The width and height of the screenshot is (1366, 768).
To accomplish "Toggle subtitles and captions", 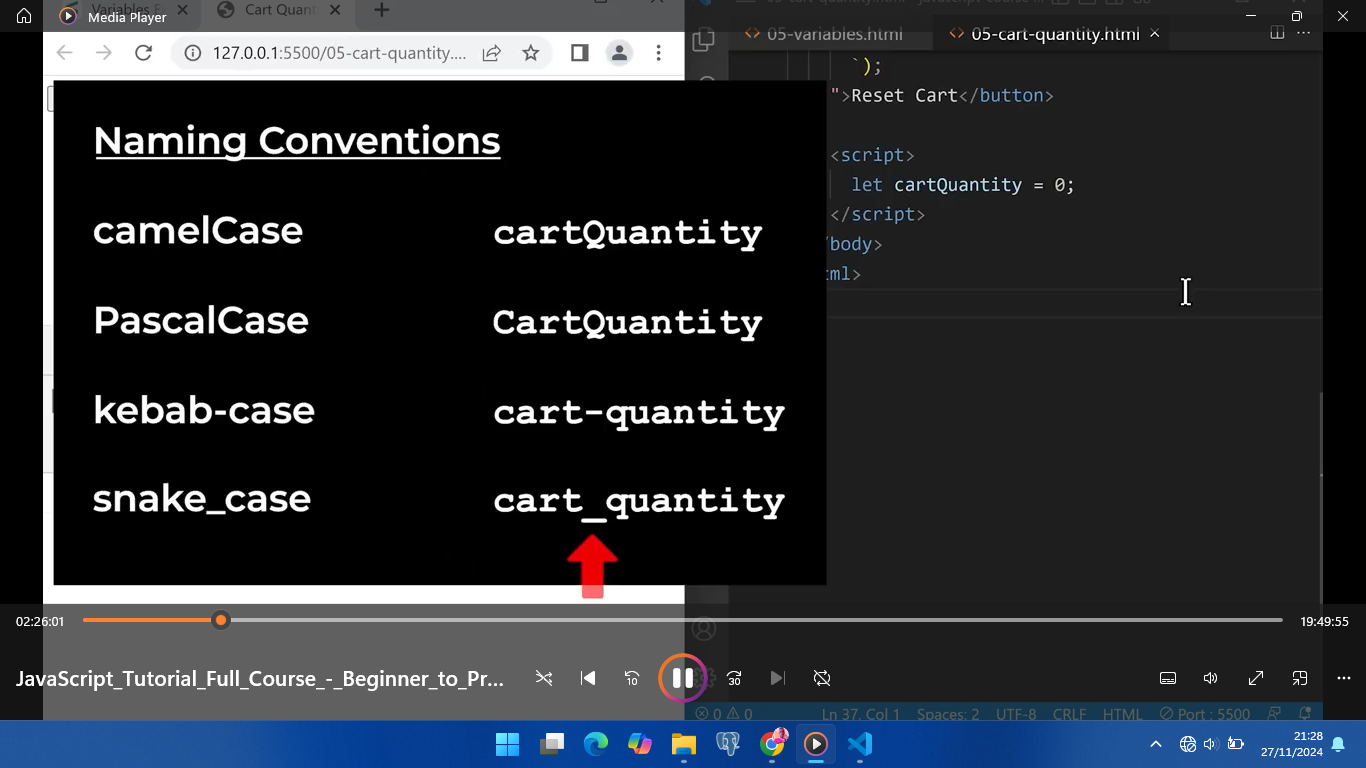I will (x=1167, y=678).
